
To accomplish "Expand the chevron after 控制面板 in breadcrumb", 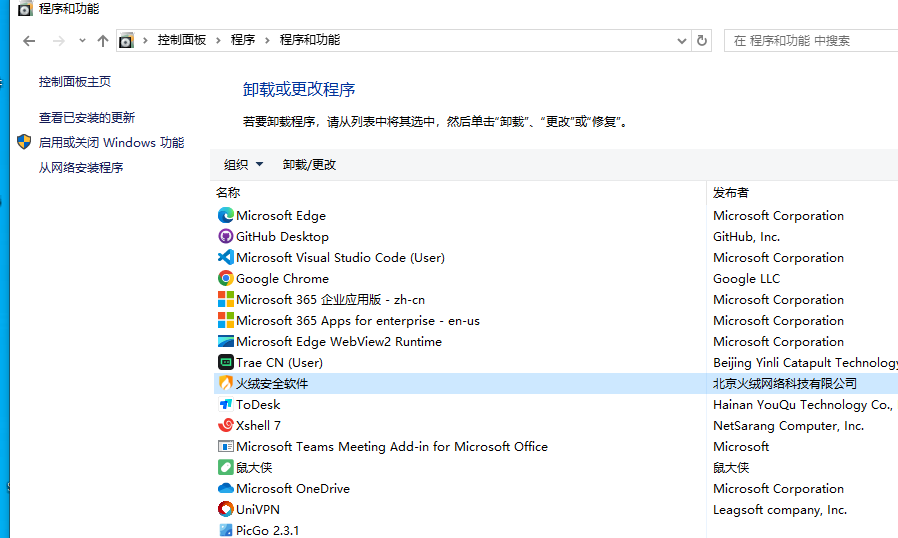I will tap(218, 40).
